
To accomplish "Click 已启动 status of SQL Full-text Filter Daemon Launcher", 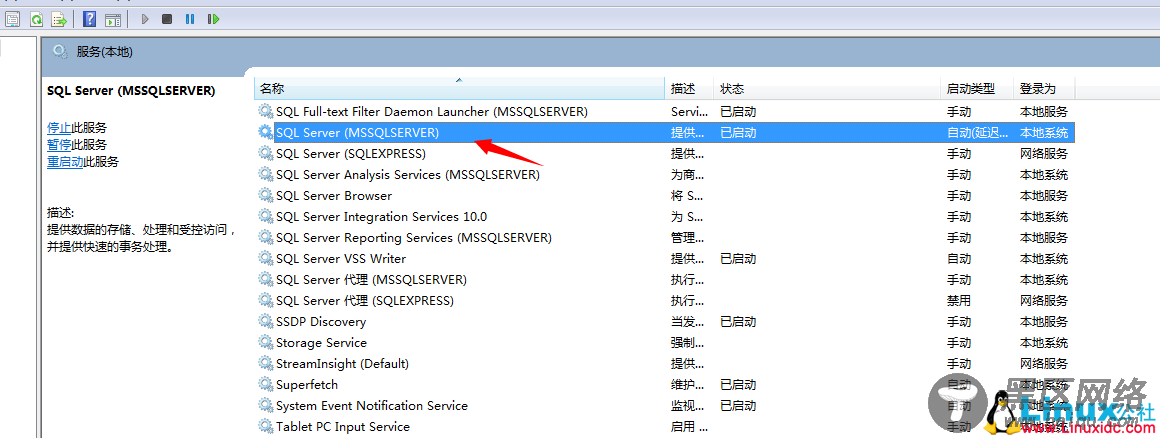I will [x=738, y=112].
